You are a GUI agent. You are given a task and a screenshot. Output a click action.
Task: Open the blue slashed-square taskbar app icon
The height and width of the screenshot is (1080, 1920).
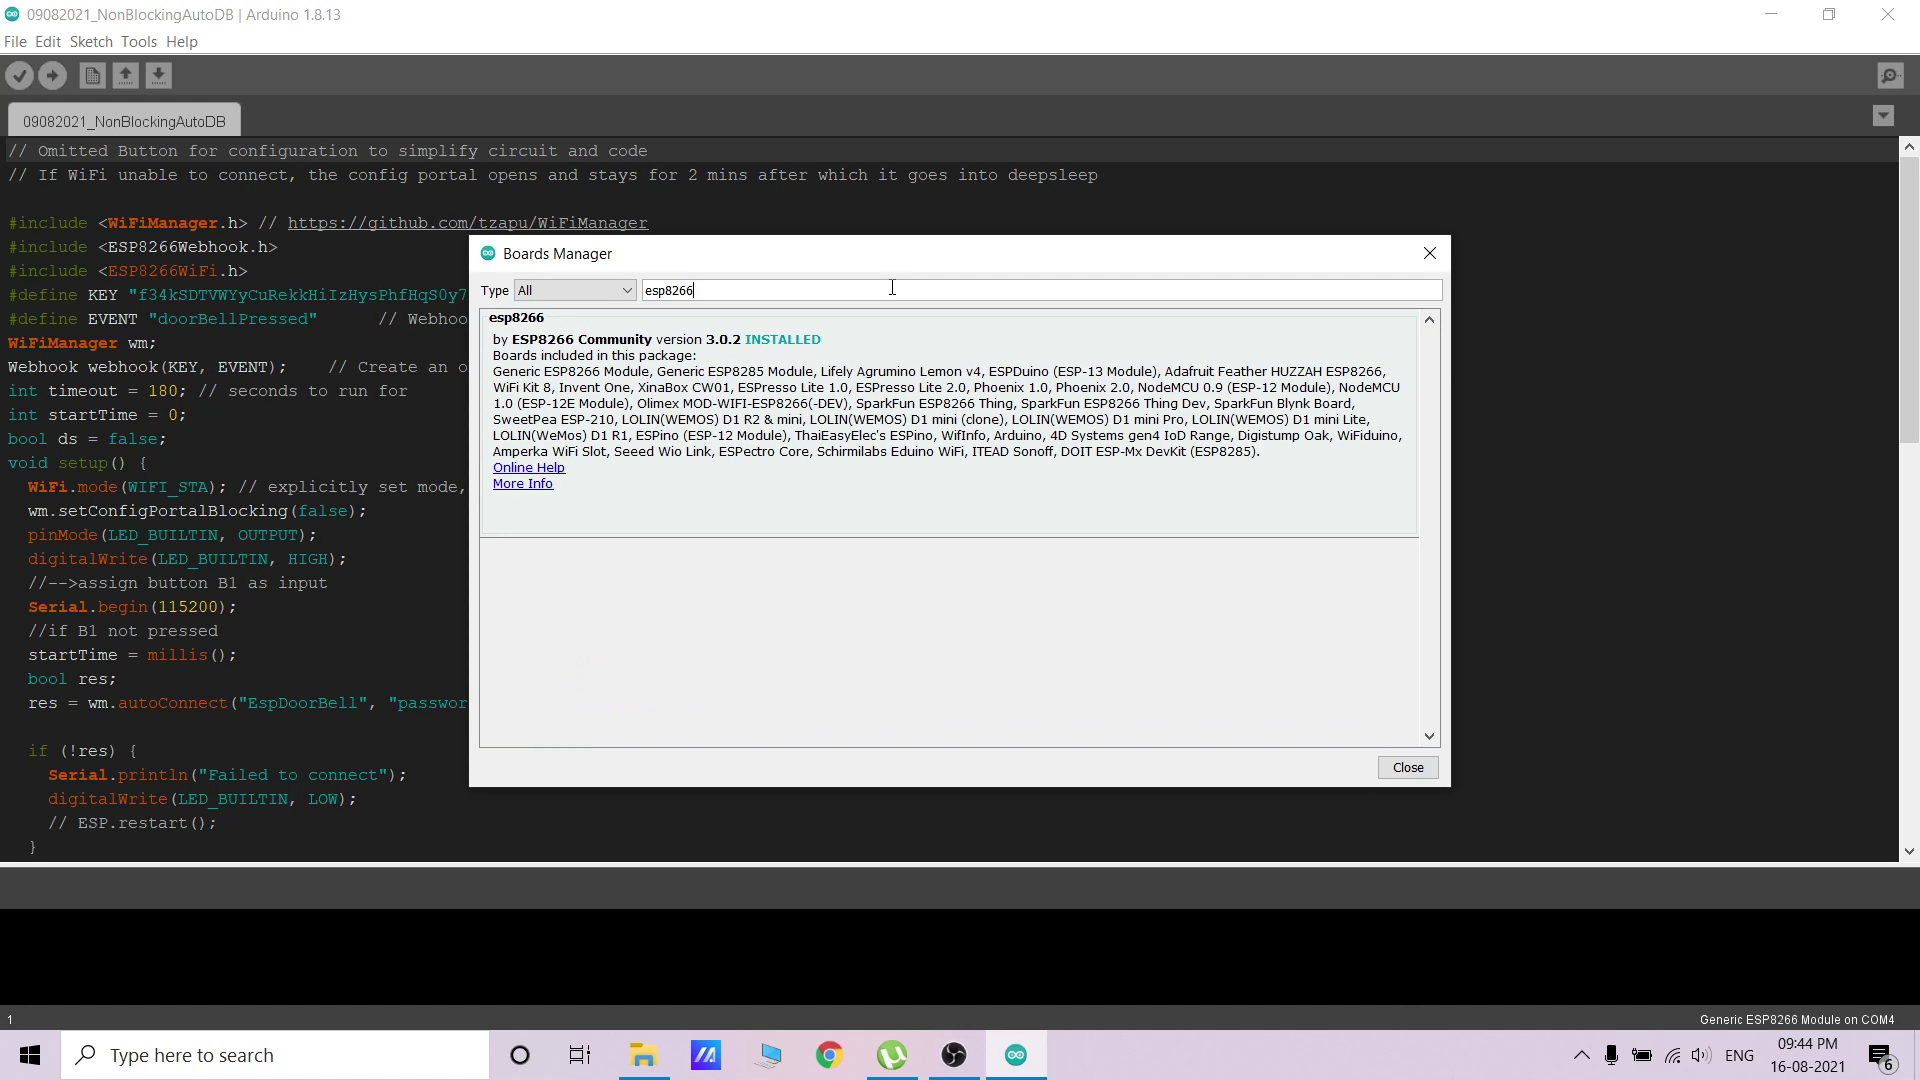coord(705,1056)
